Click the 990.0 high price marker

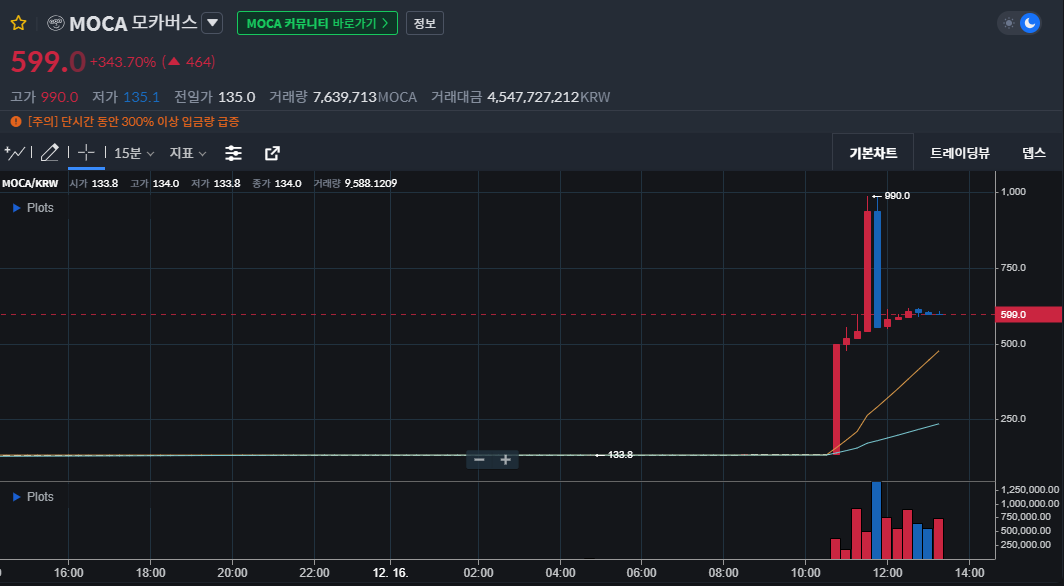coord(891,196)
